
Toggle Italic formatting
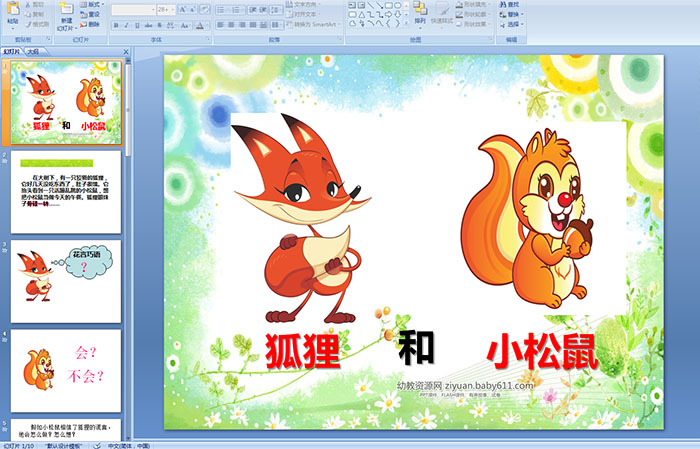click(126, 25)
